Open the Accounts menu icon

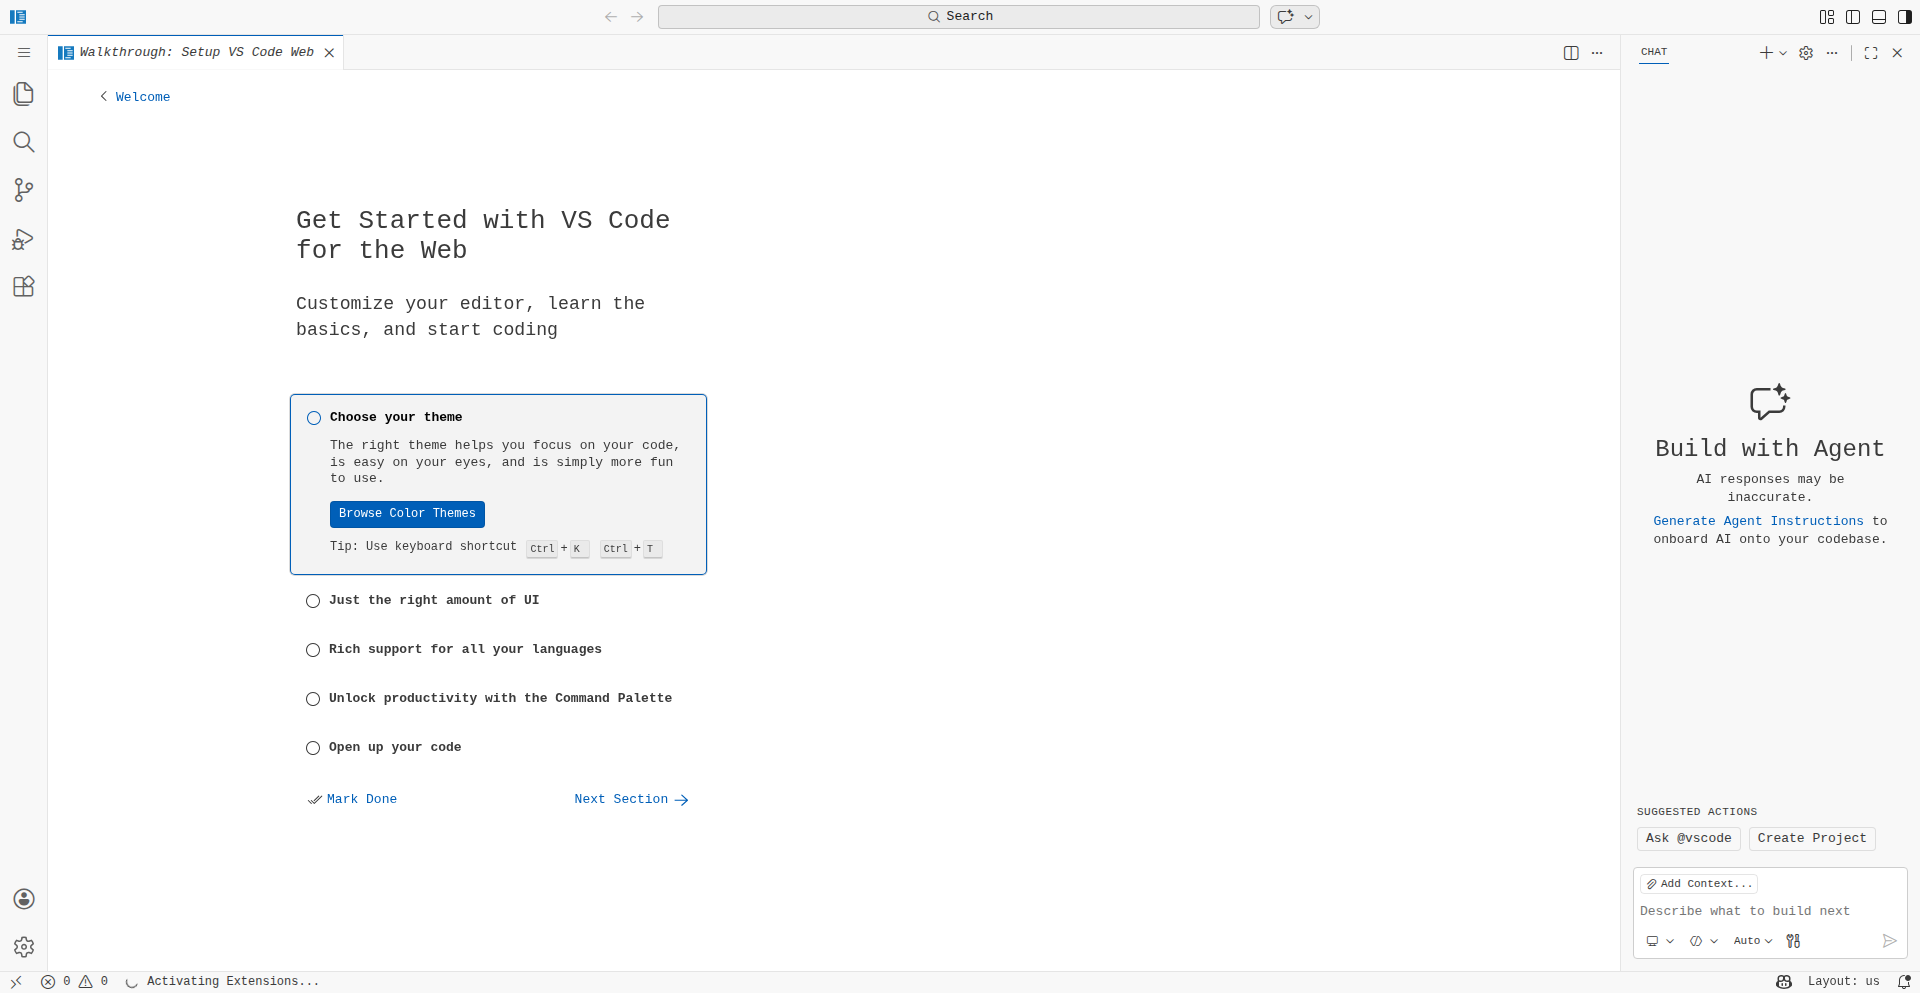24,899
